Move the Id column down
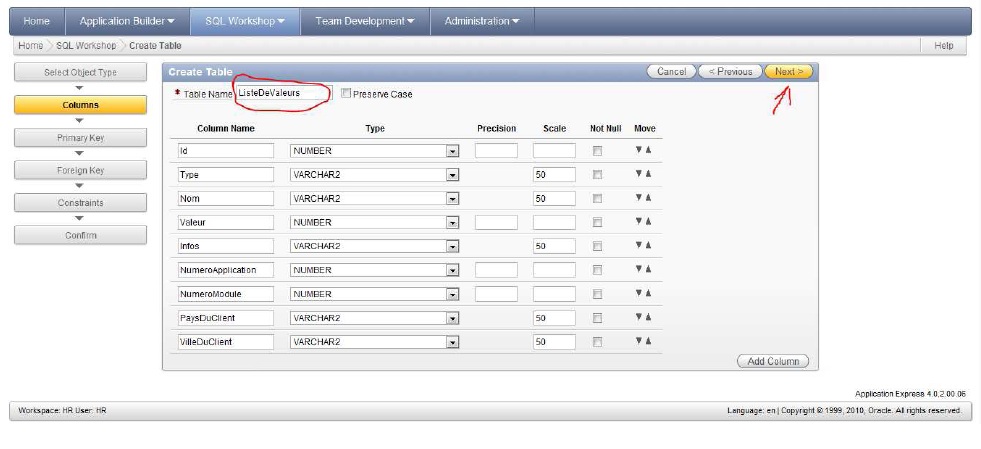 coord(639,150)
